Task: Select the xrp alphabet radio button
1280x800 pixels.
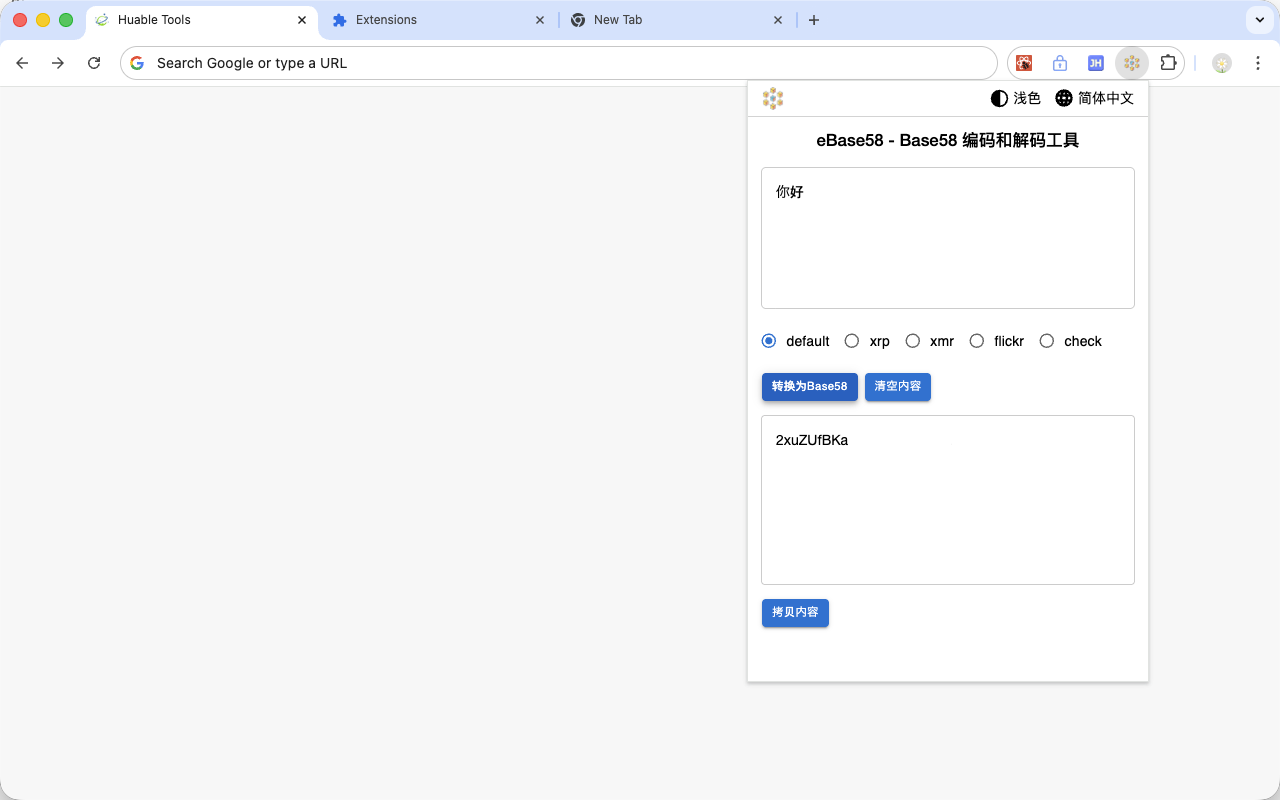Action: click(852, 341)
